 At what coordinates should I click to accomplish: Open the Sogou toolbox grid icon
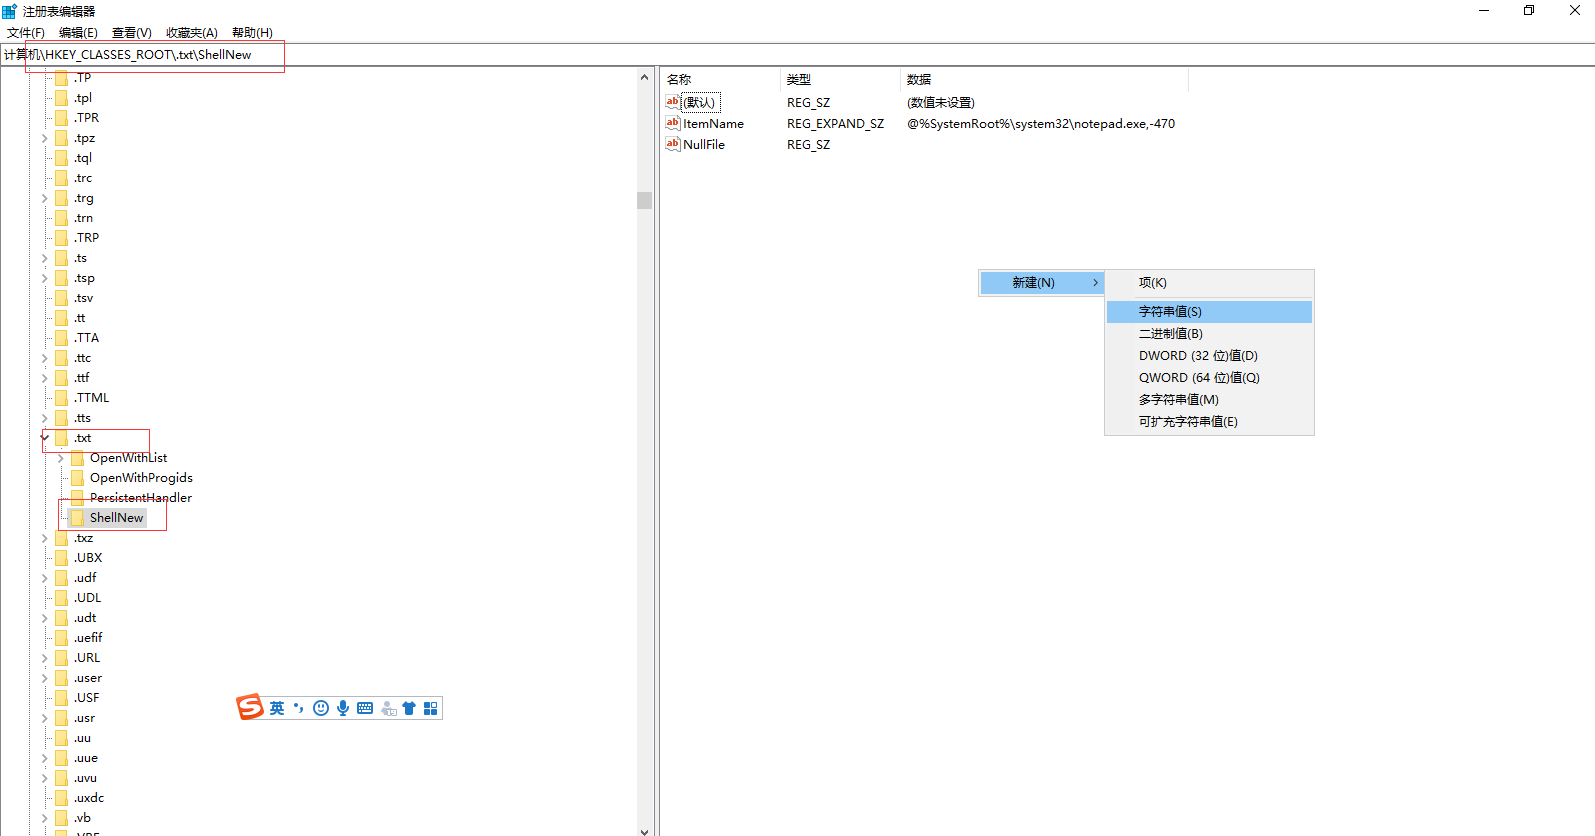431,708
